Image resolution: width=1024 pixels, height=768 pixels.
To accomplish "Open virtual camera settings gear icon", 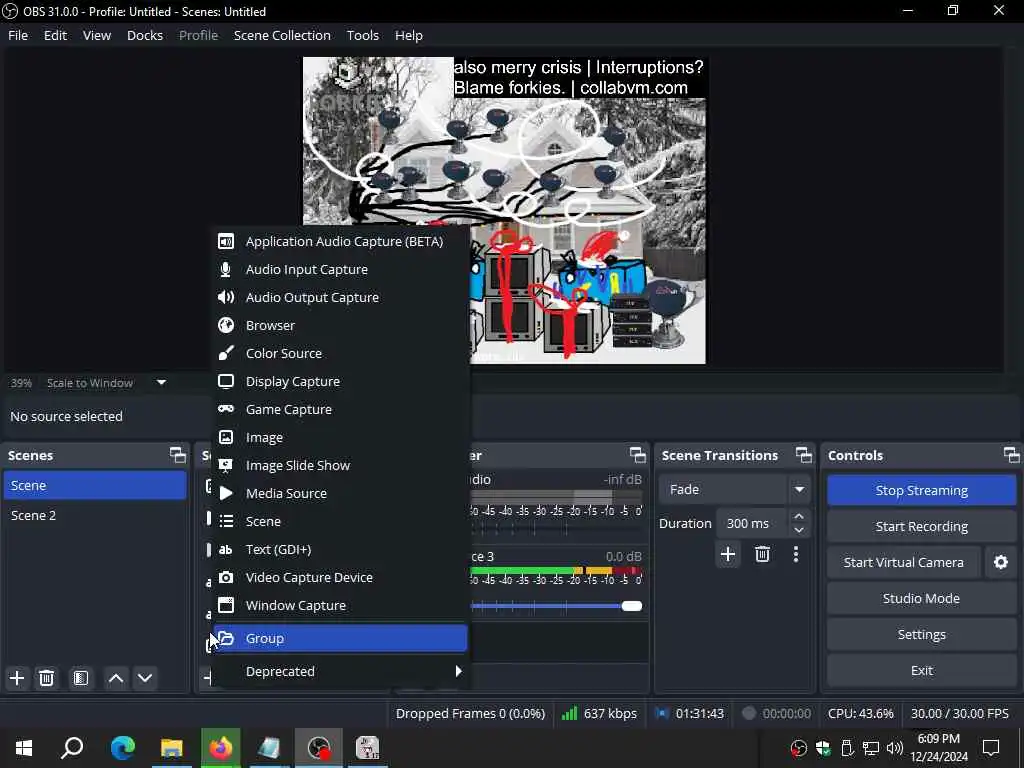I will 1000,562.
